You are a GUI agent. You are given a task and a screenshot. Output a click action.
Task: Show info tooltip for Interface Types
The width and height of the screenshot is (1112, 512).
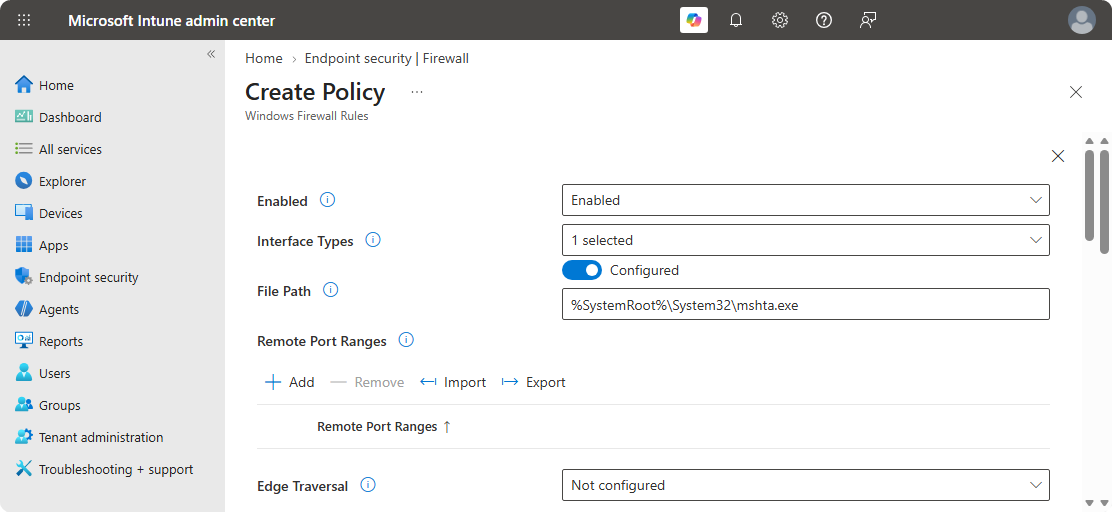coord(373,240)
